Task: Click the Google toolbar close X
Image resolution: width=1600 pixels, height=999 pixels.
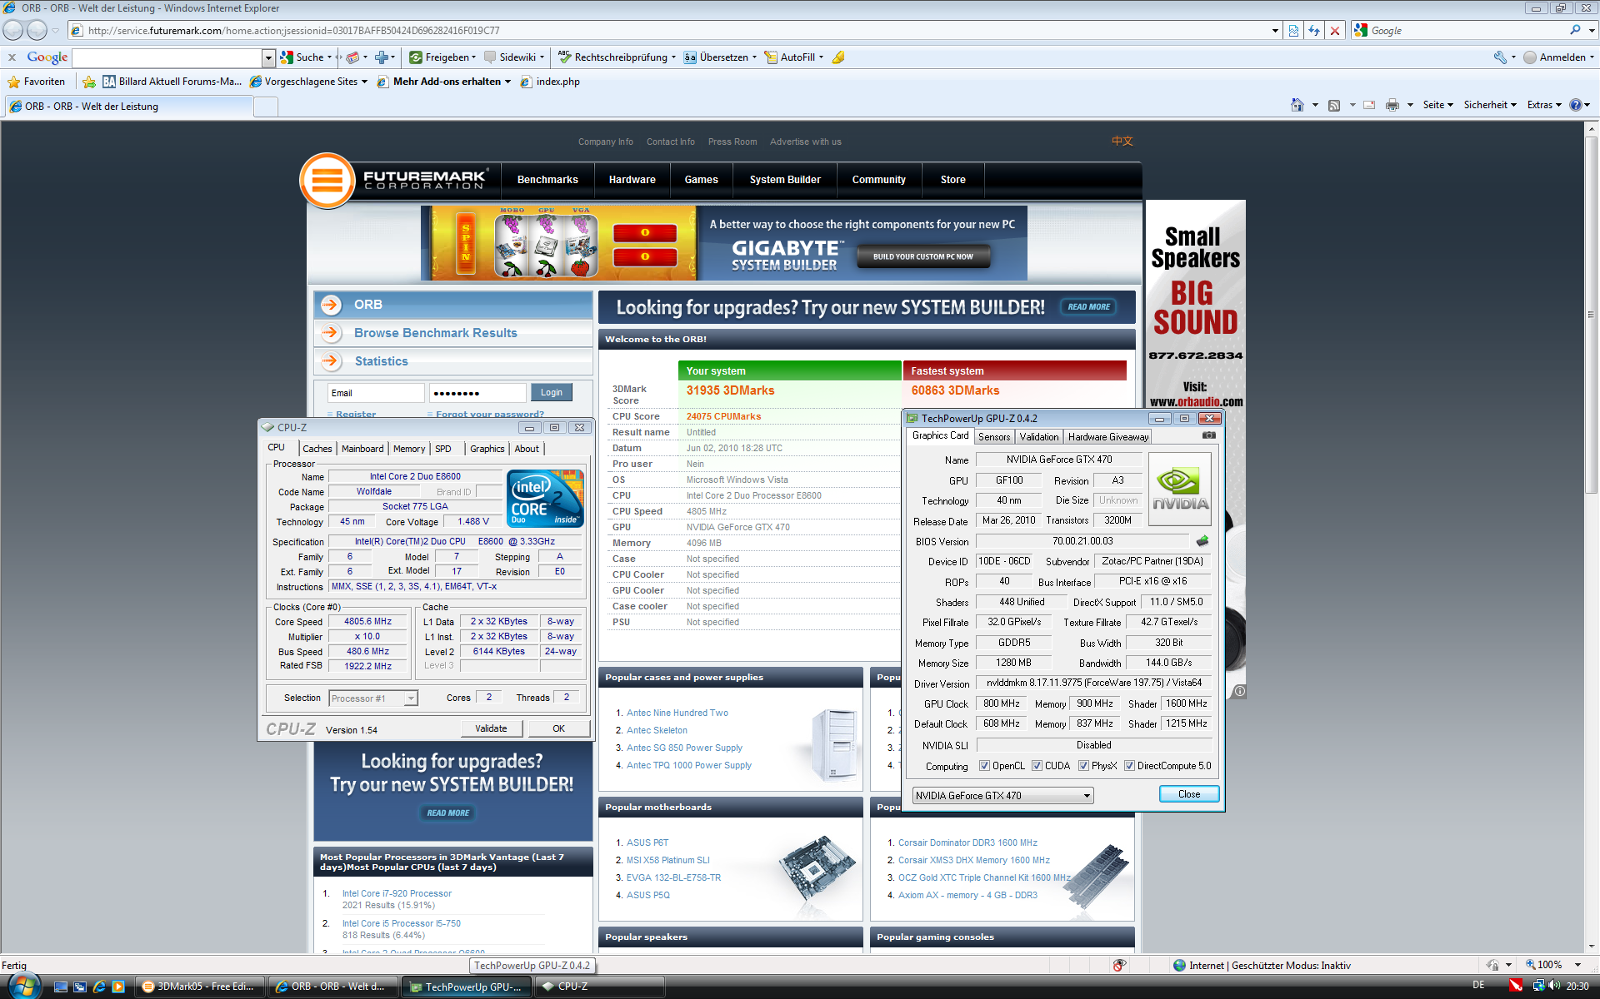Action: point(12,57)
